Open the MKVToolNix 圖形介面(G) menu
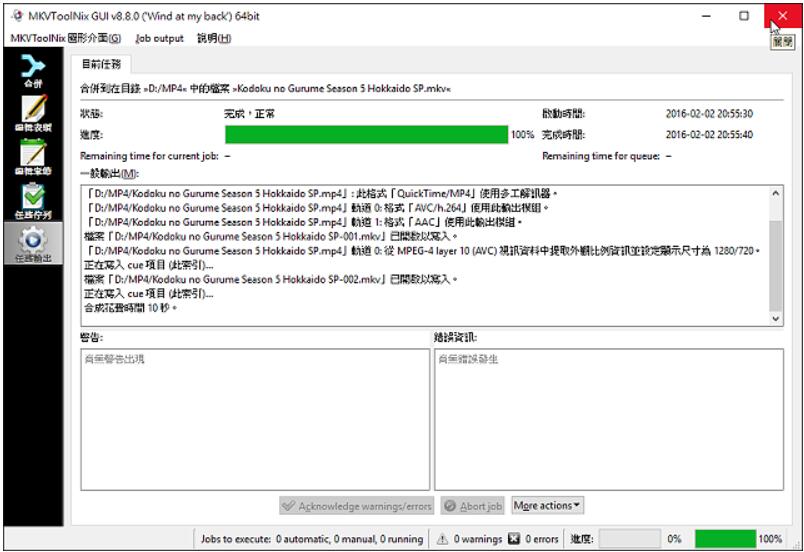 [x=66, y=38]
